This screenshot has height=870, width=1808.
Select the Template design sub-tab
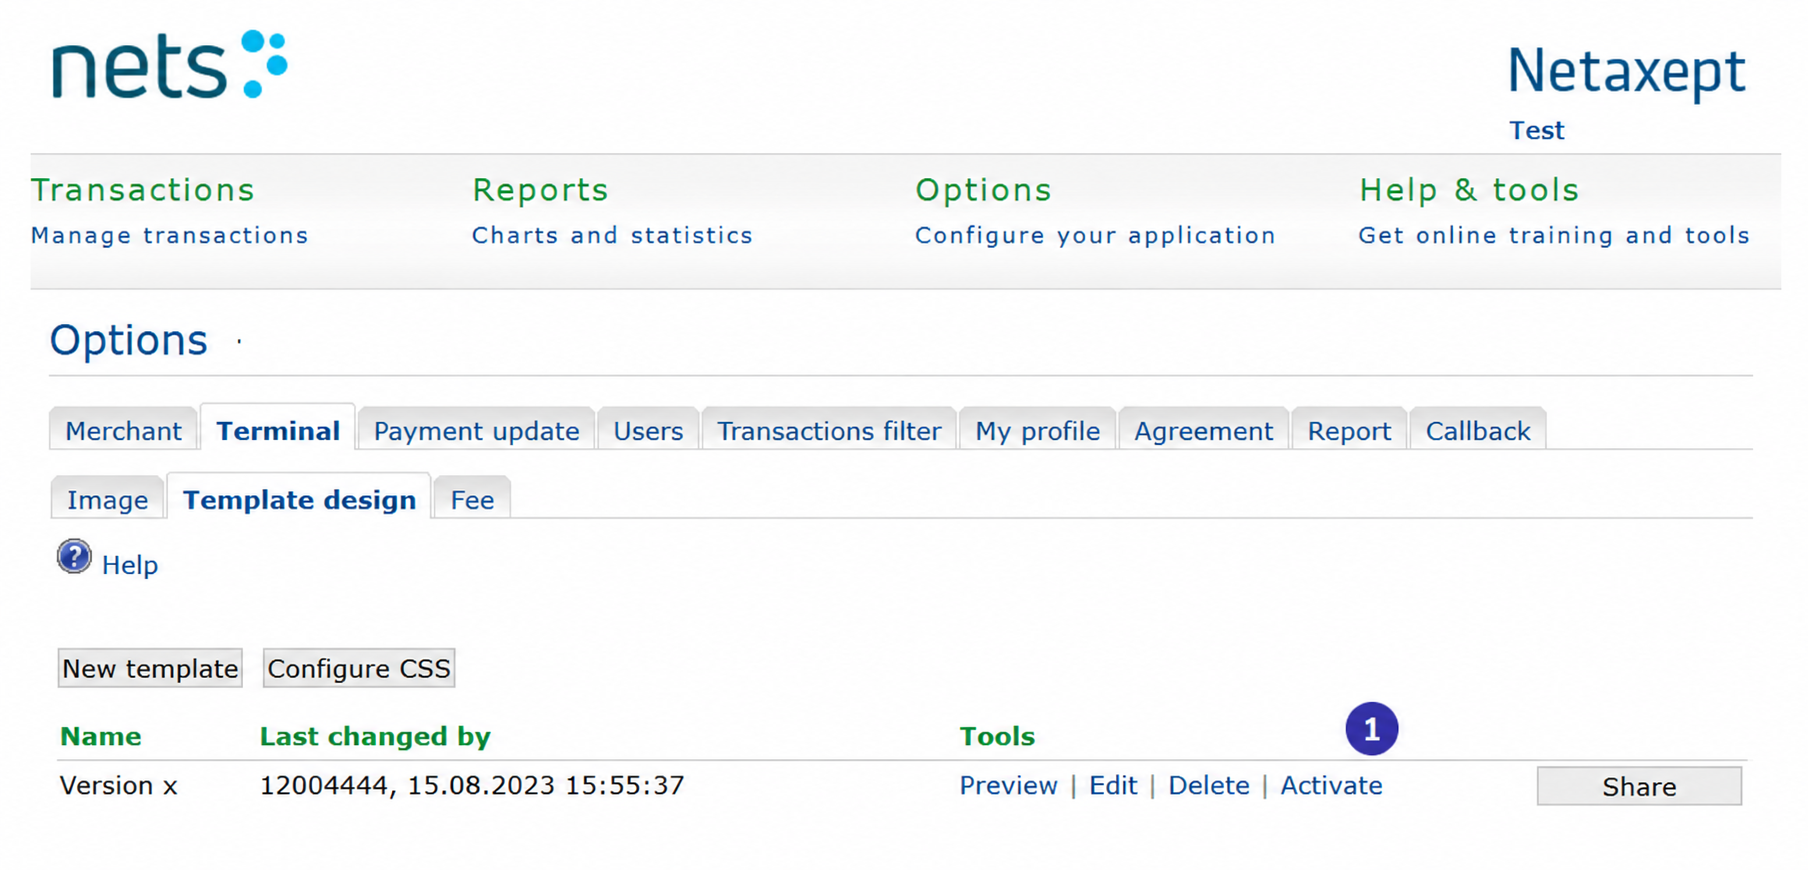(299, 499)
